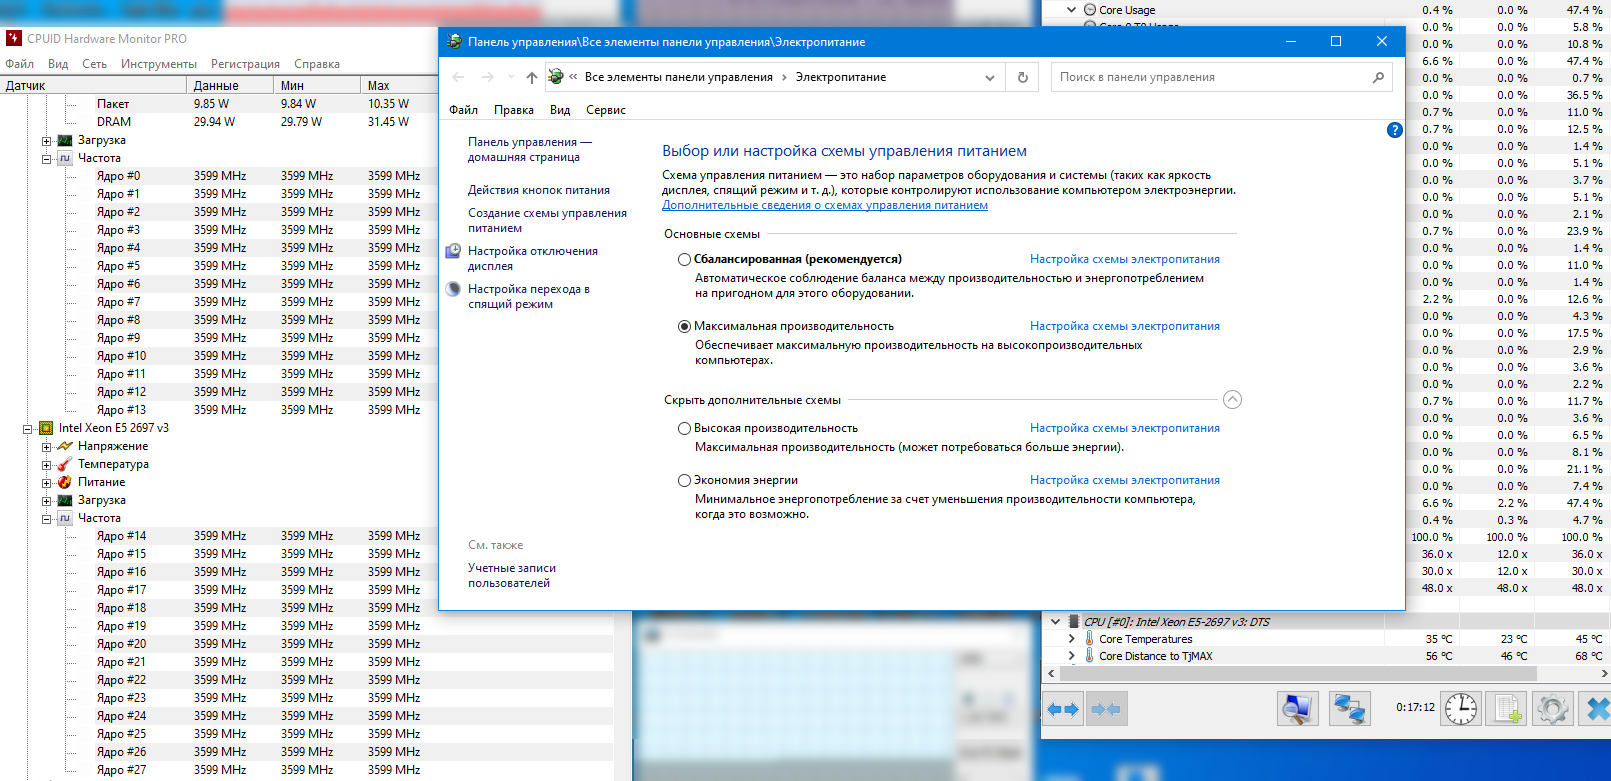Image resolution: width=1611 pixels, height=781 pixels.
Task: Click the collapse-columns inward arrows button in HWiNFO
Action: [1105, 709]
